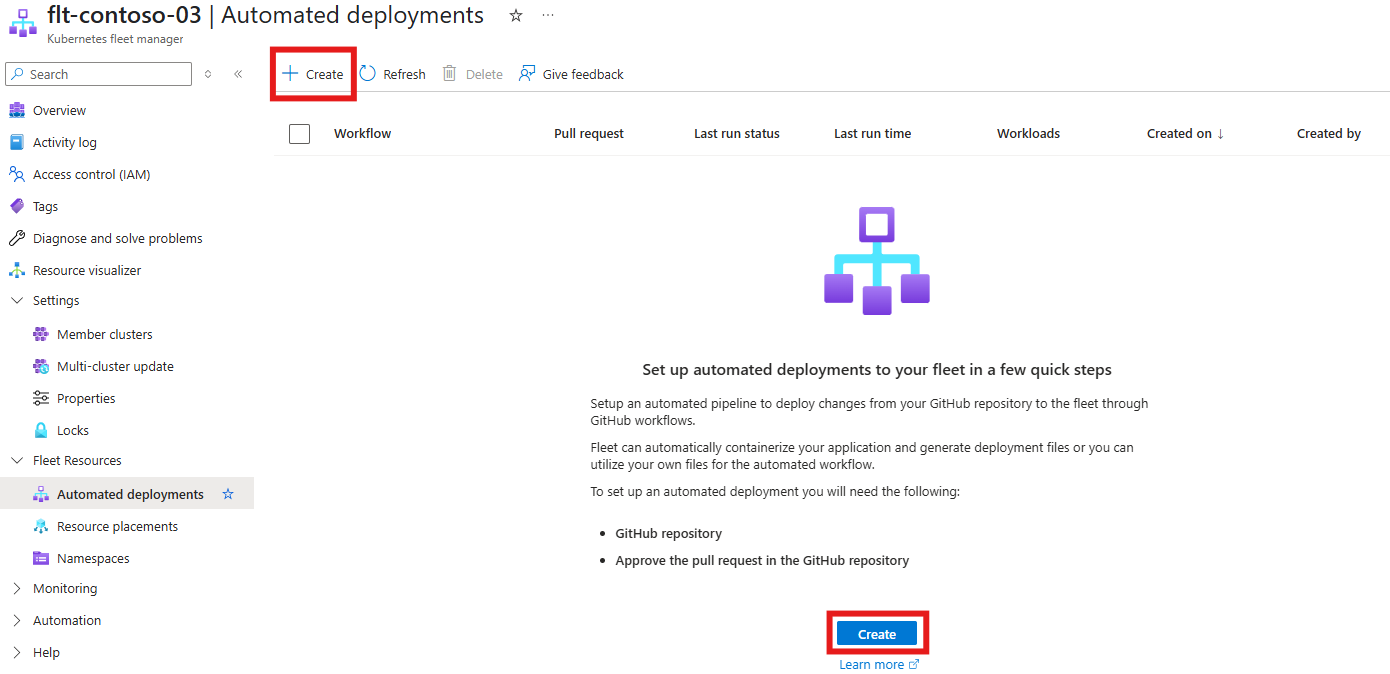This screenshot has height=674, width=1390.
Task: Expand the Automation section
Action: (x=16, y=620)
